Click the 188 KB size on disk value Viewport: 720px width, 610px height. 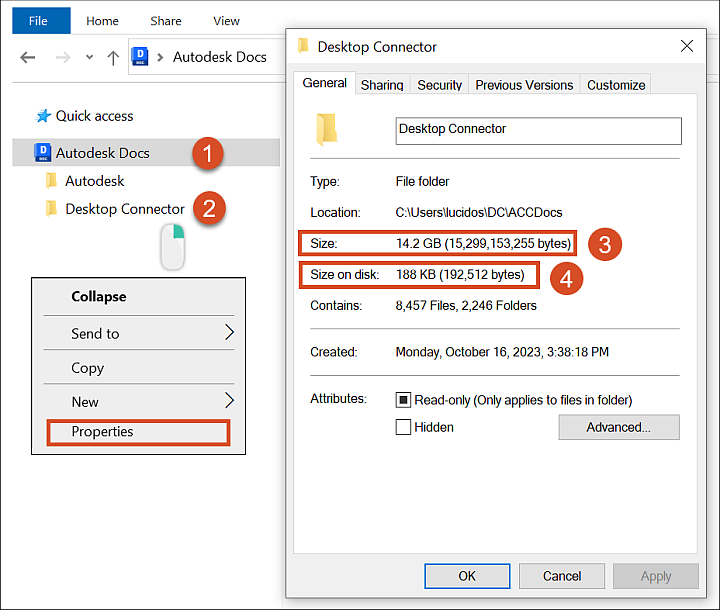tap(460, 274)
